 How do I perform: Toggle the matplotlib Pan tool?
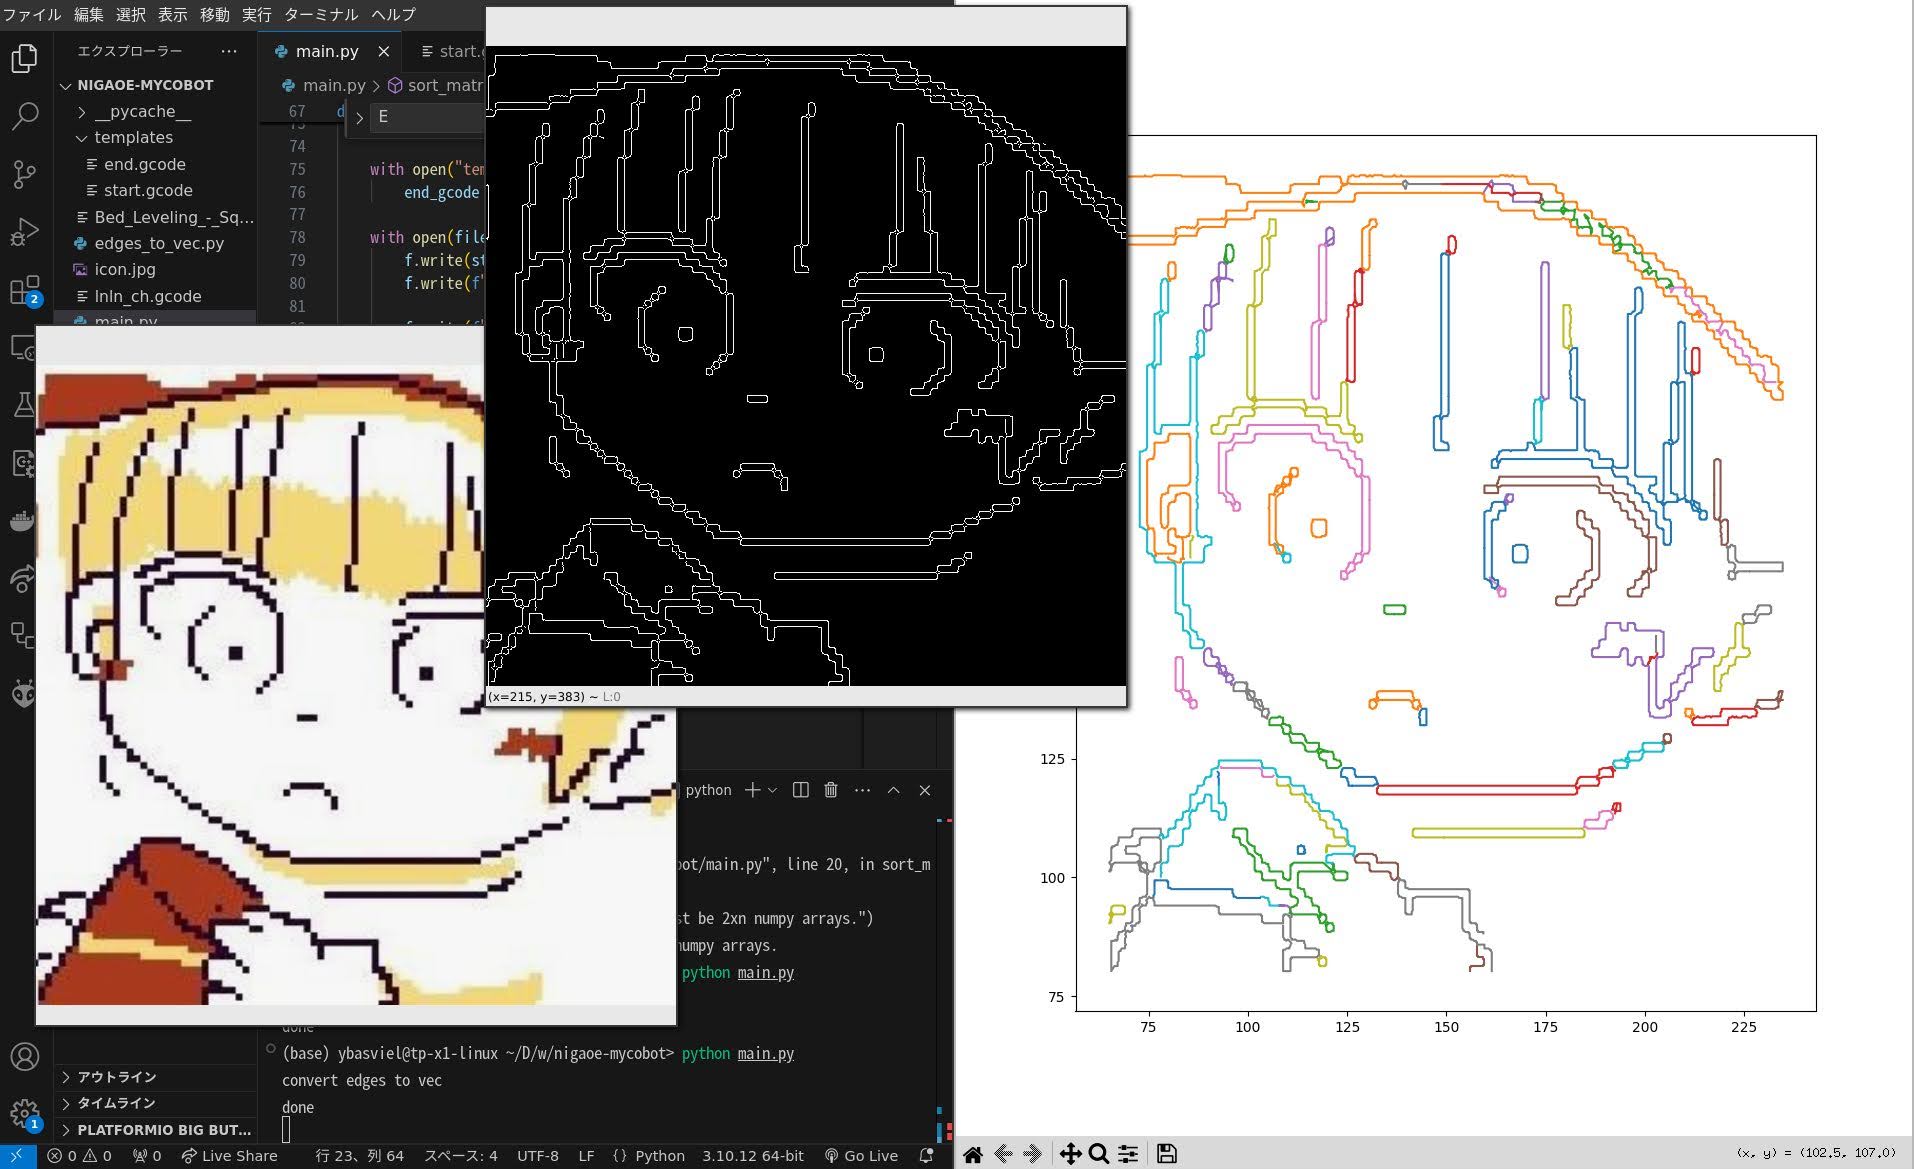(1070, 1154)
